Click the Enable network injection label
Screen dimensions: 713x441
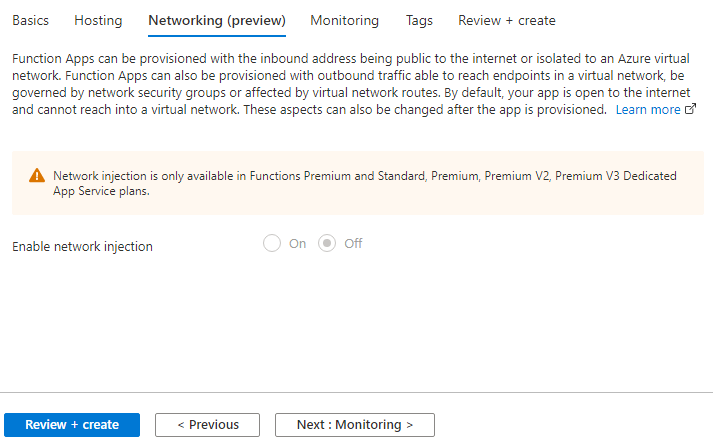[82, 246]
